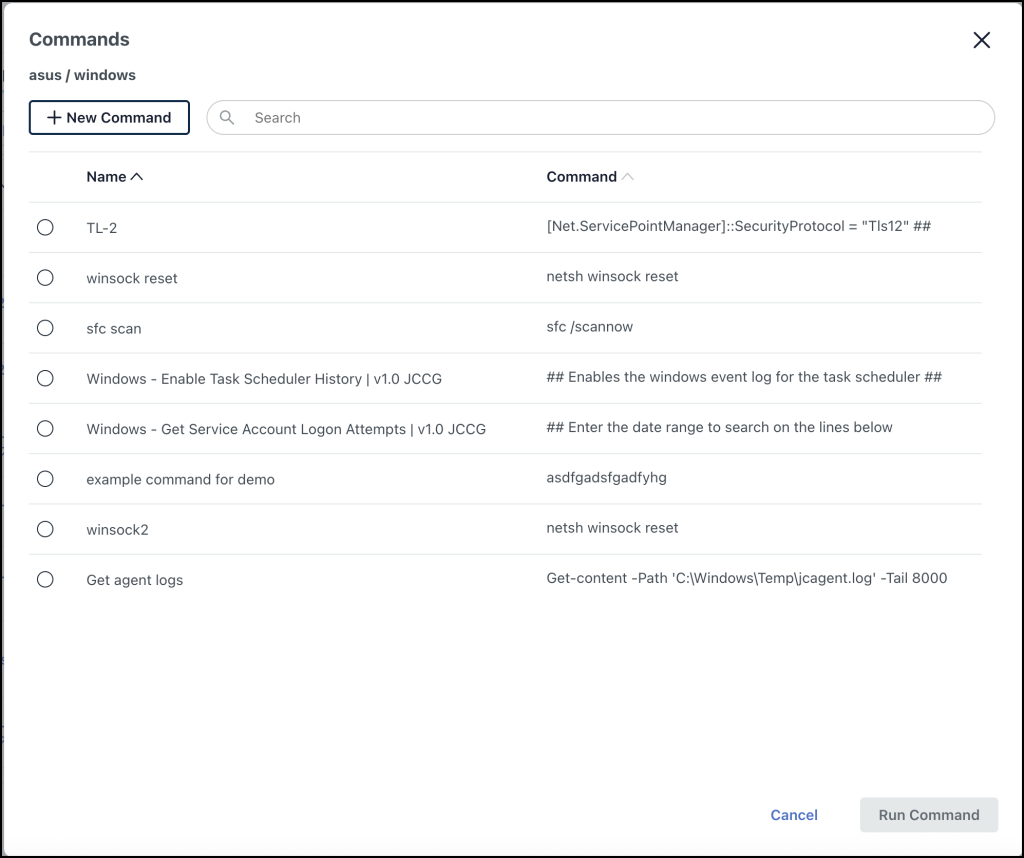Choose the winsock2 radio button
This screenshot has height=858, width=1024.
(x=45, y=529)
